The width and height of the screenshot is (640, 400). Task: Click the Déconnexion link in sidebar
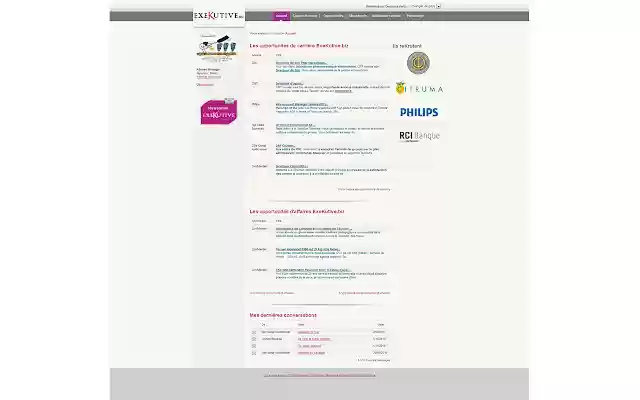(205, 85)
